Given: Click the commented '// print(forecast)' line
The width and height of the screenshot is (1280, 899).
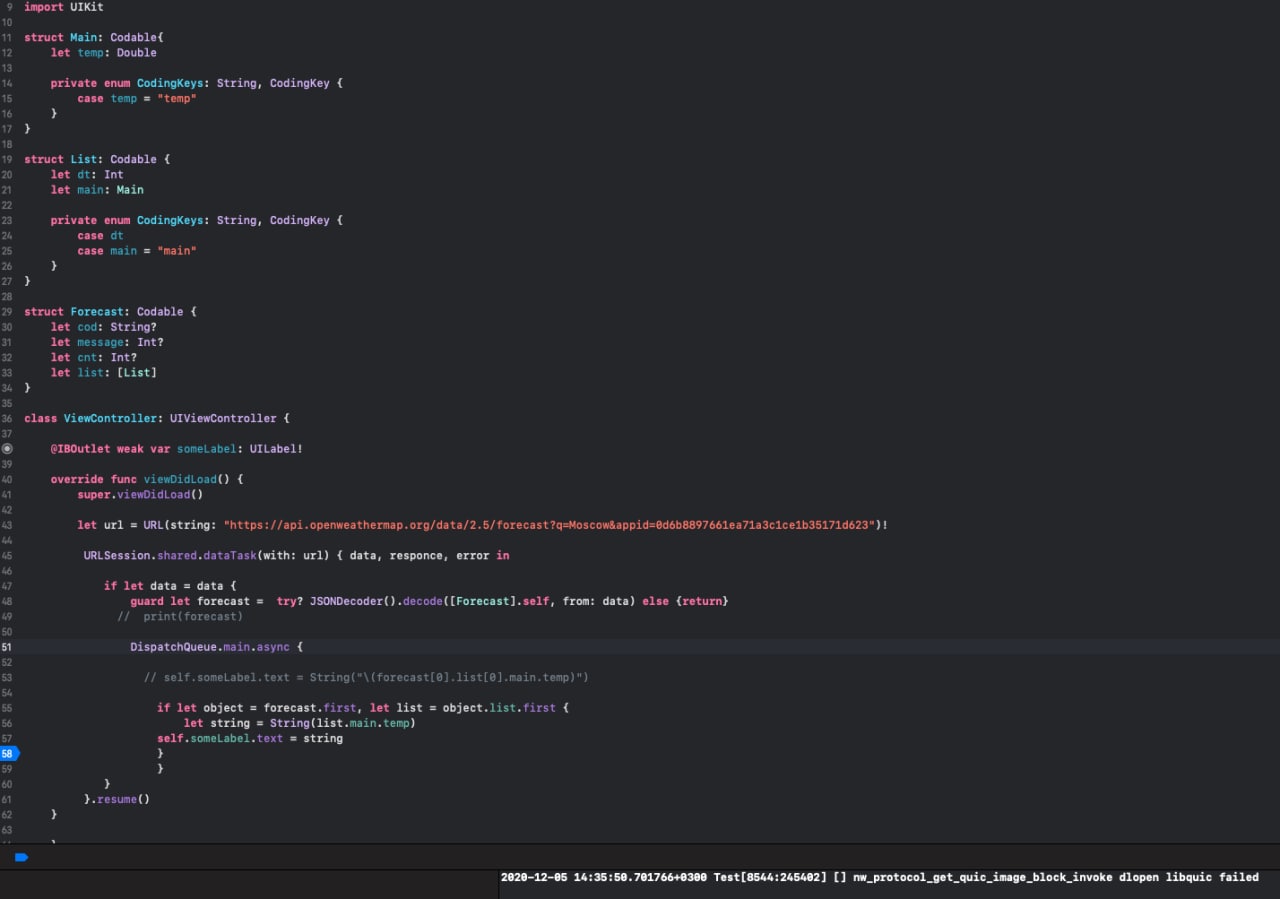Looking at the screenshot, I should point(180,616).
